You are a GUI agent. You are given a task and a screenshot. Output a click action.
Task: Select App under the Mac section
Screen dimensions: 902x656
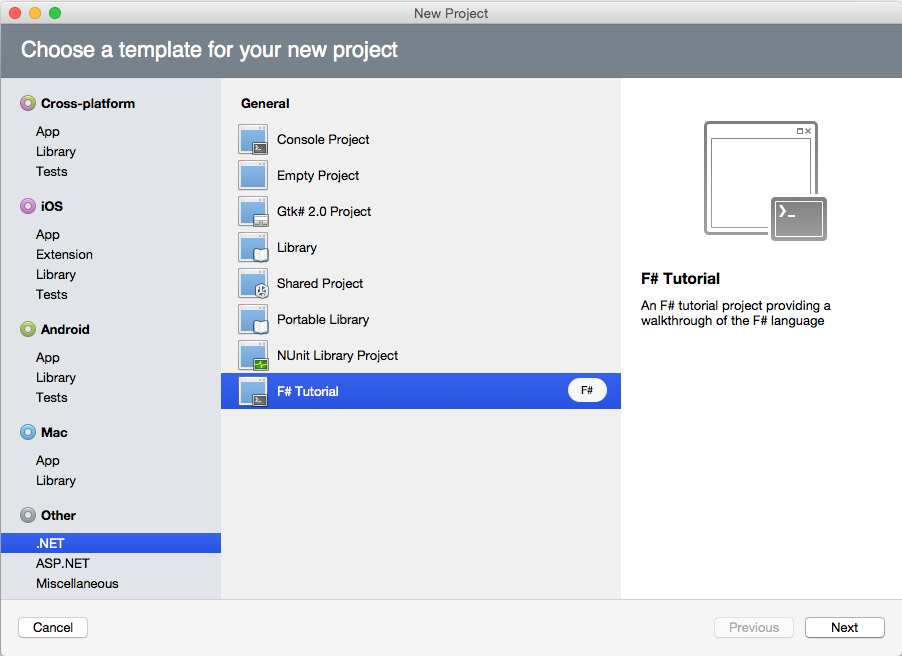(x=47, y=460)
